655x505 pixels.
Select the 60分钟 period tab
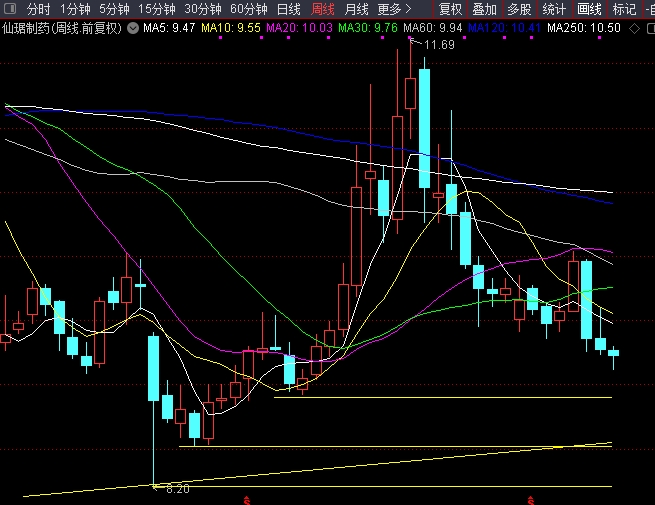pyautogui.click(x=249, y=9)
